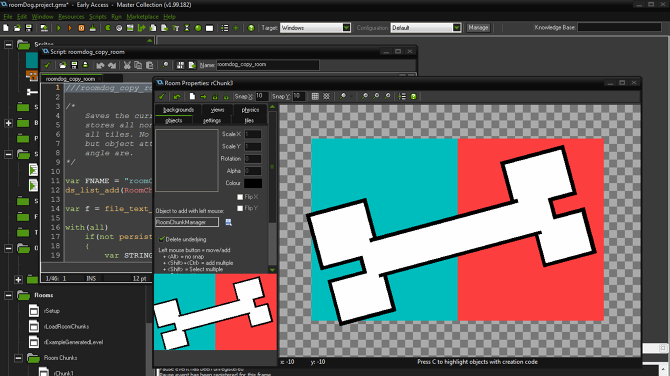Select the rSetup room in resource tree

[52, 311]
